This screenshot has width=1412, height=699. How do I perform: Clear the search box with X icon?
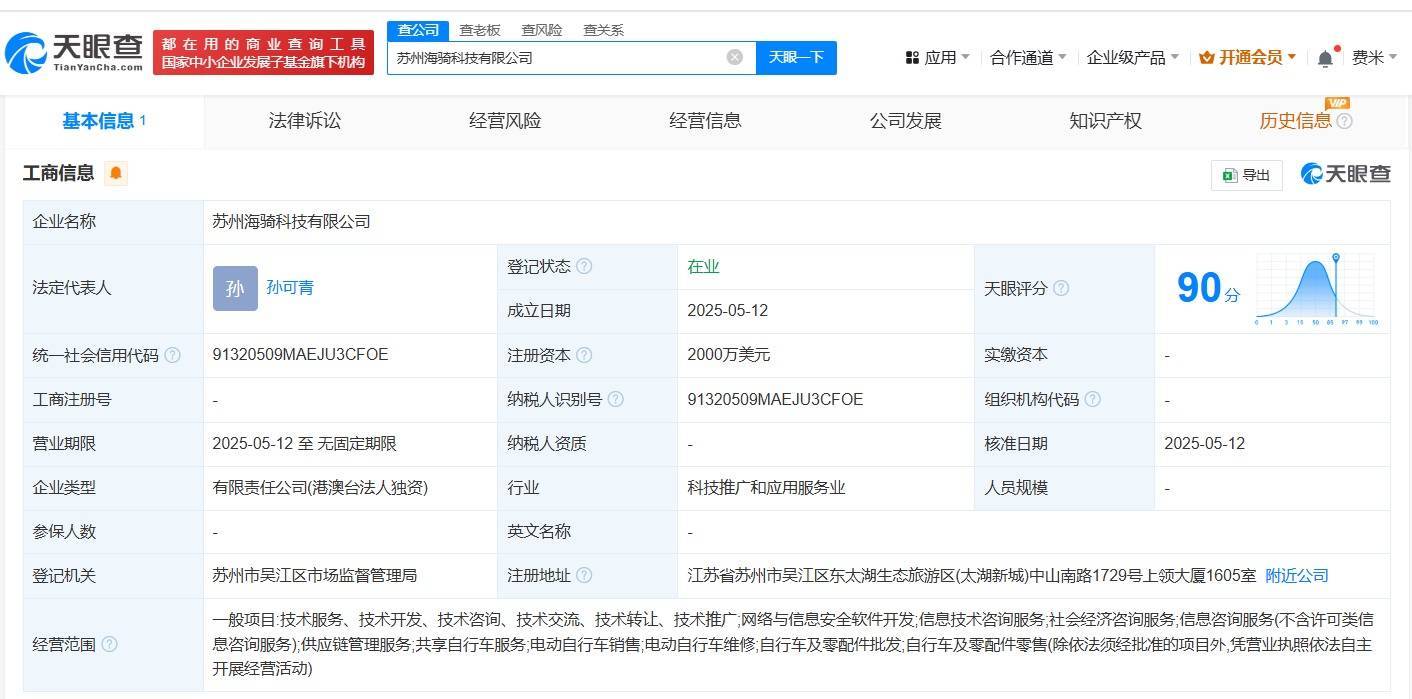click(734, 57)
